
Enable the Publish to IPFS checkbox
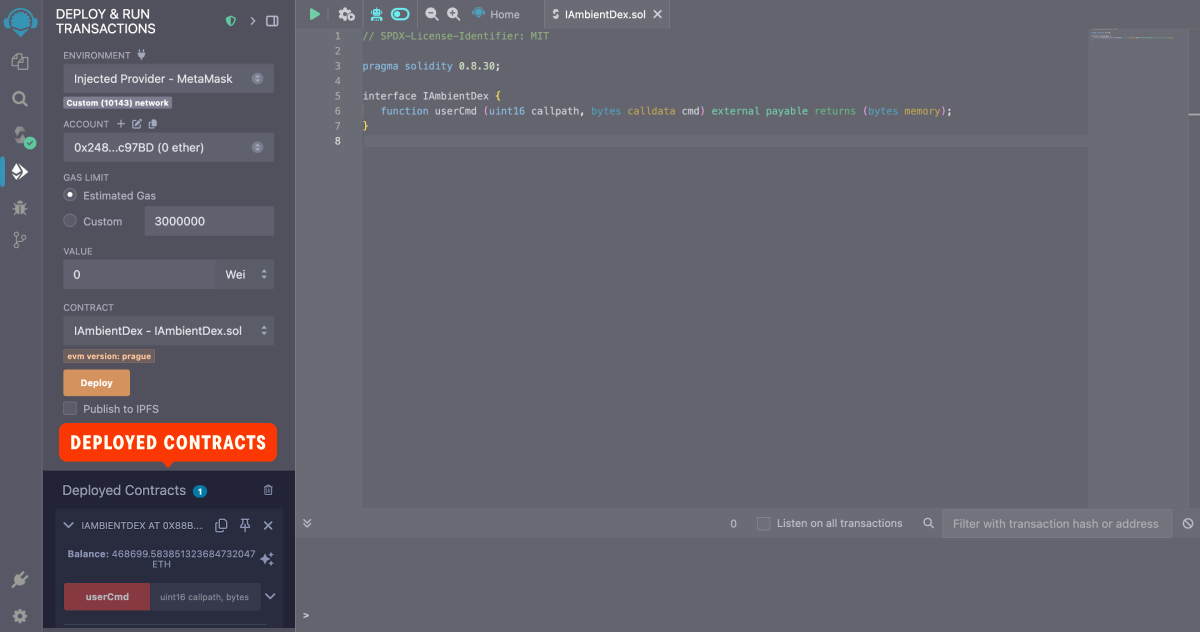(70, 408)
